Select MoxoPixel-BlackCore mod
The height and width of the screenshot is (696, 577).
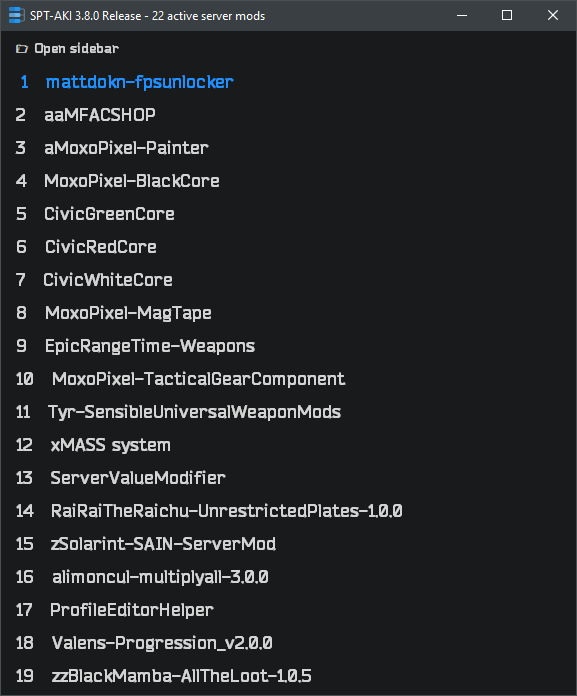pyautogui.click(x=132, y=181)
